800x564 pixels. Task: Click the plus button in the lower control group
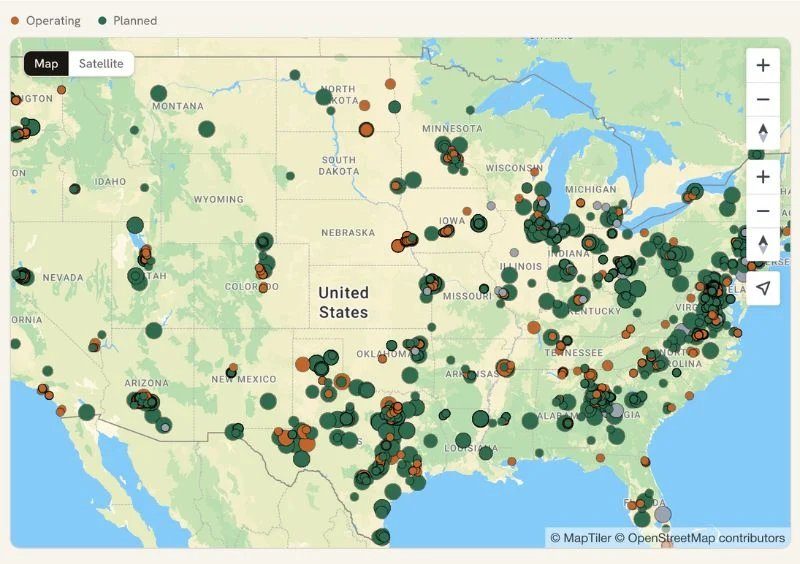763,177
